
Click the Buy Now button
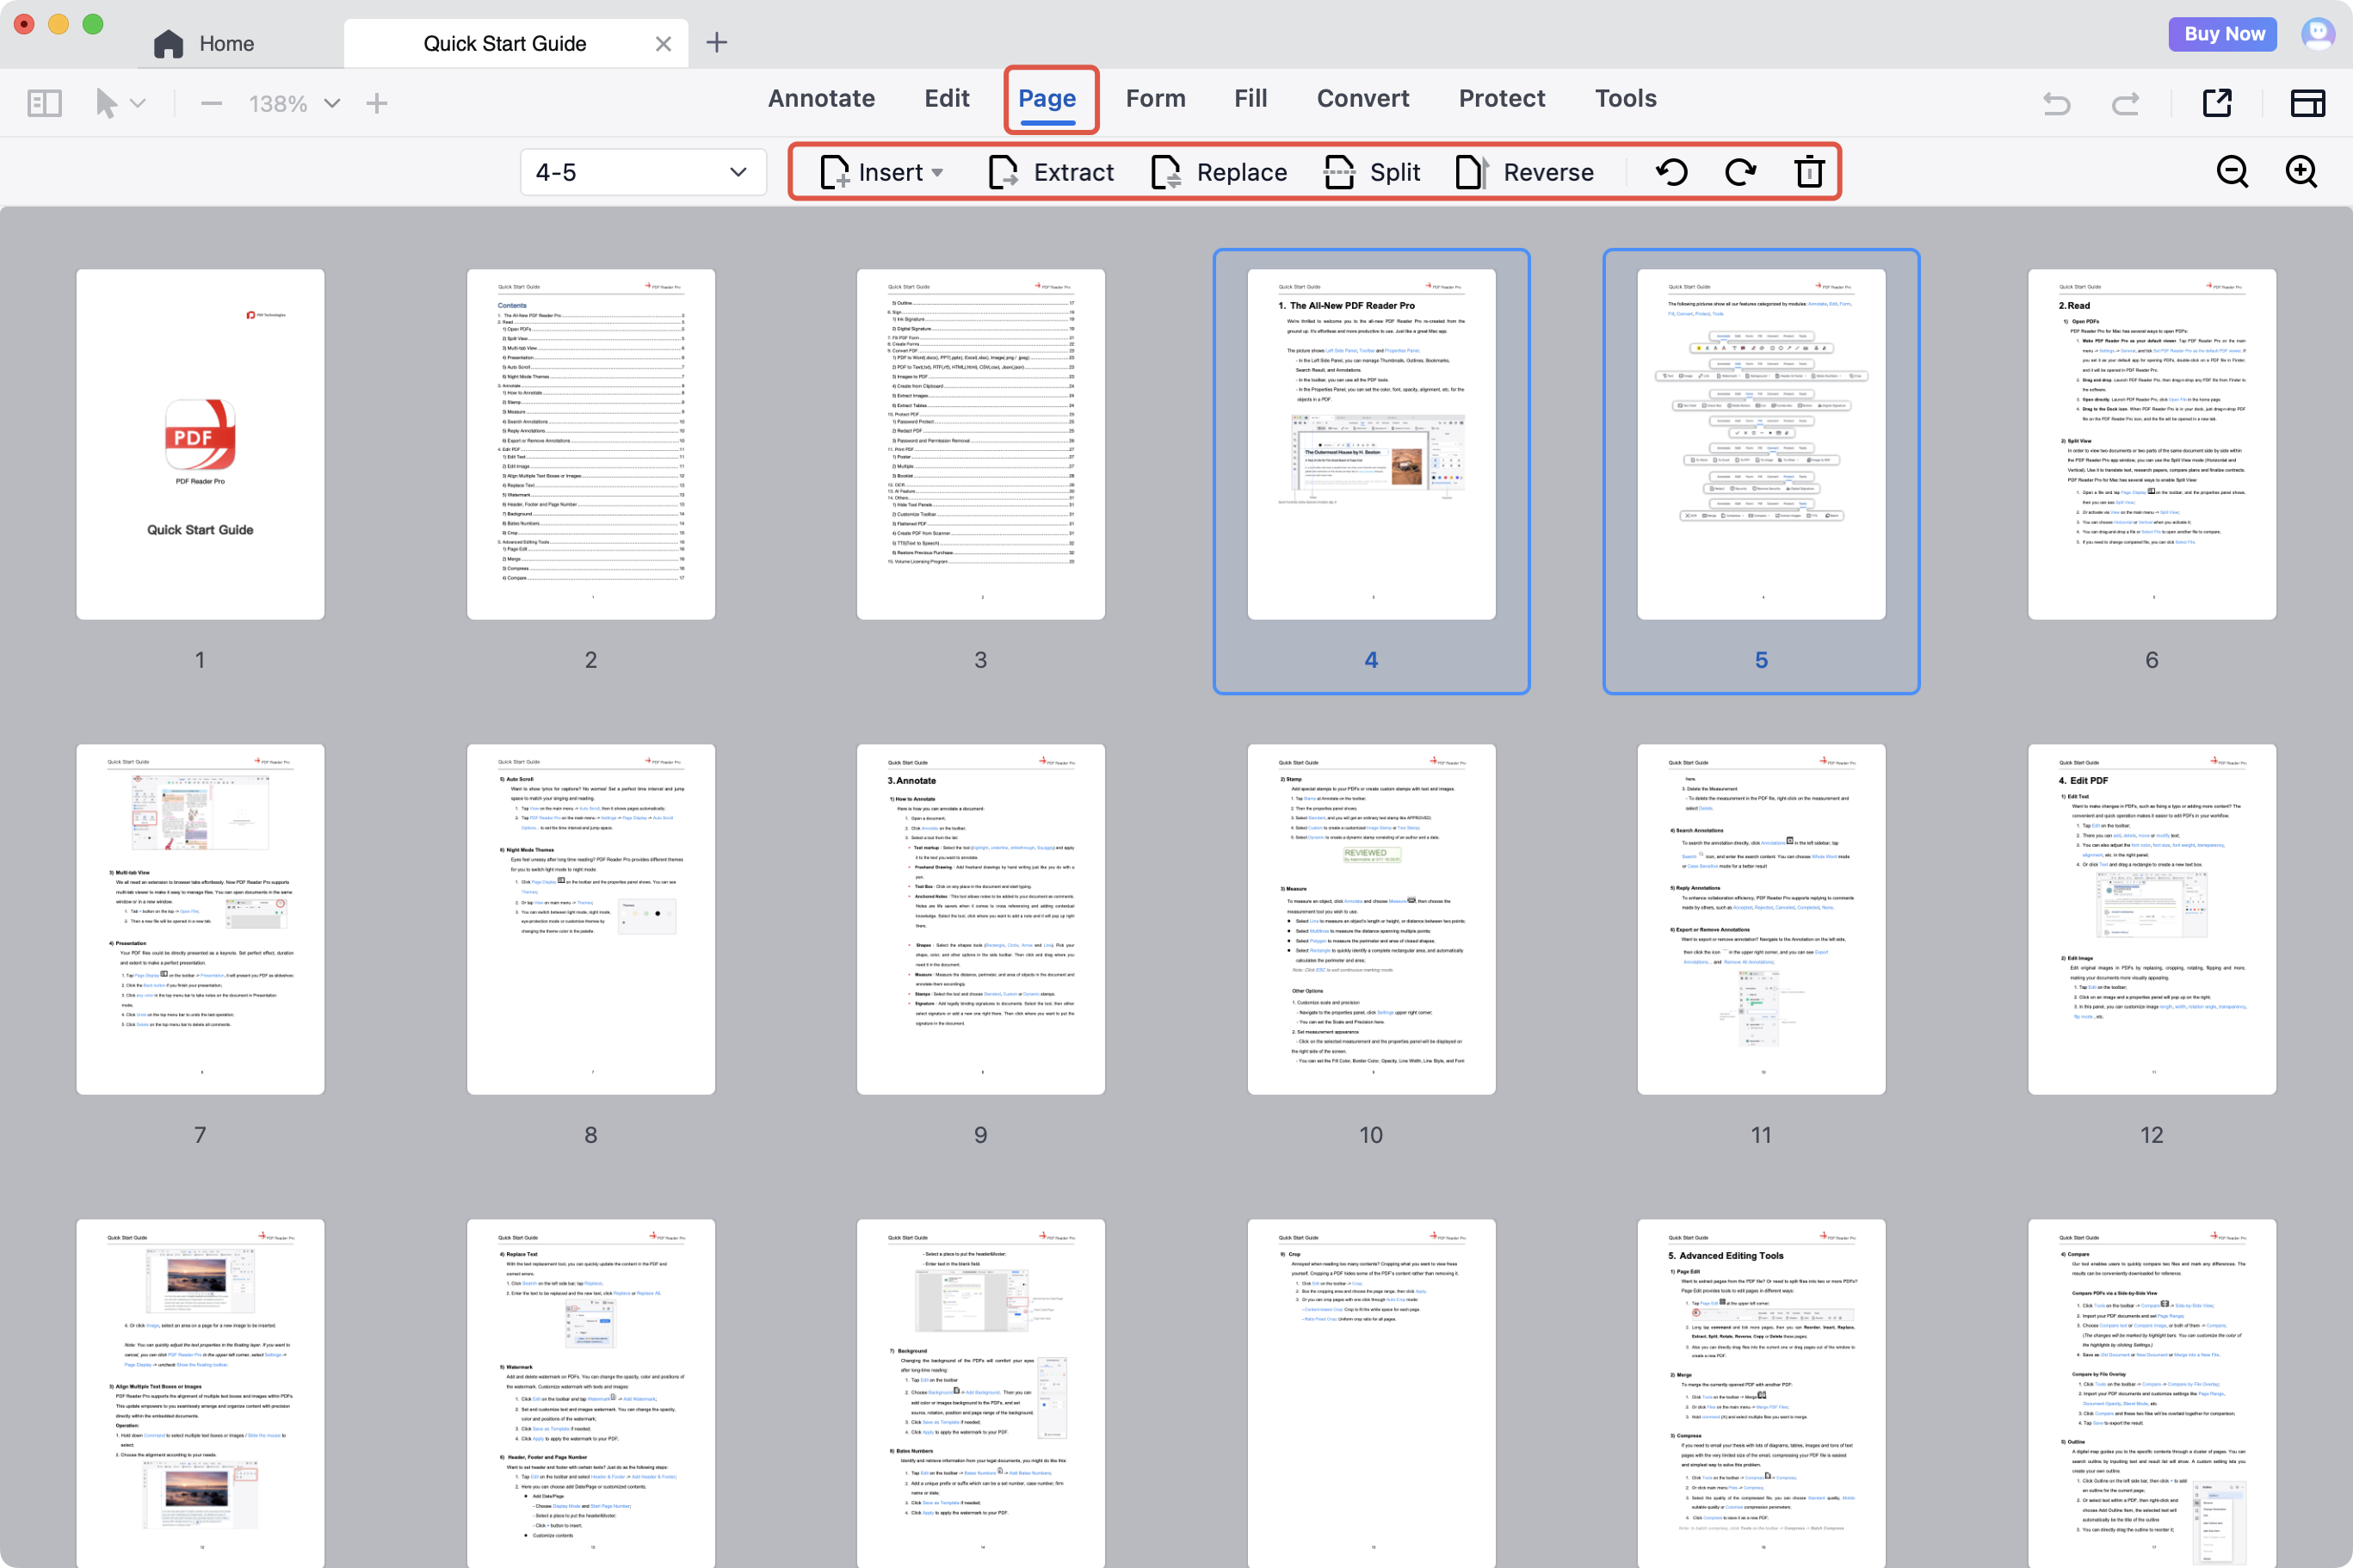2223,34
